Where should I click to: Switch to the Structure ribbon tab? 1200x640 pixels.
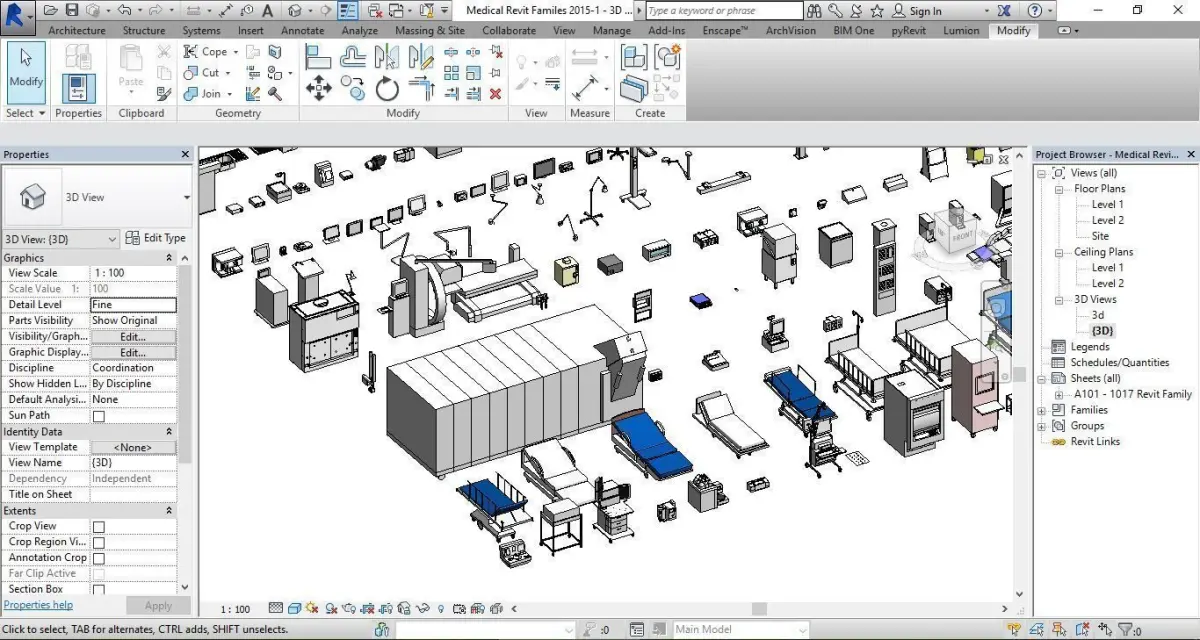[x=144, y=30]
